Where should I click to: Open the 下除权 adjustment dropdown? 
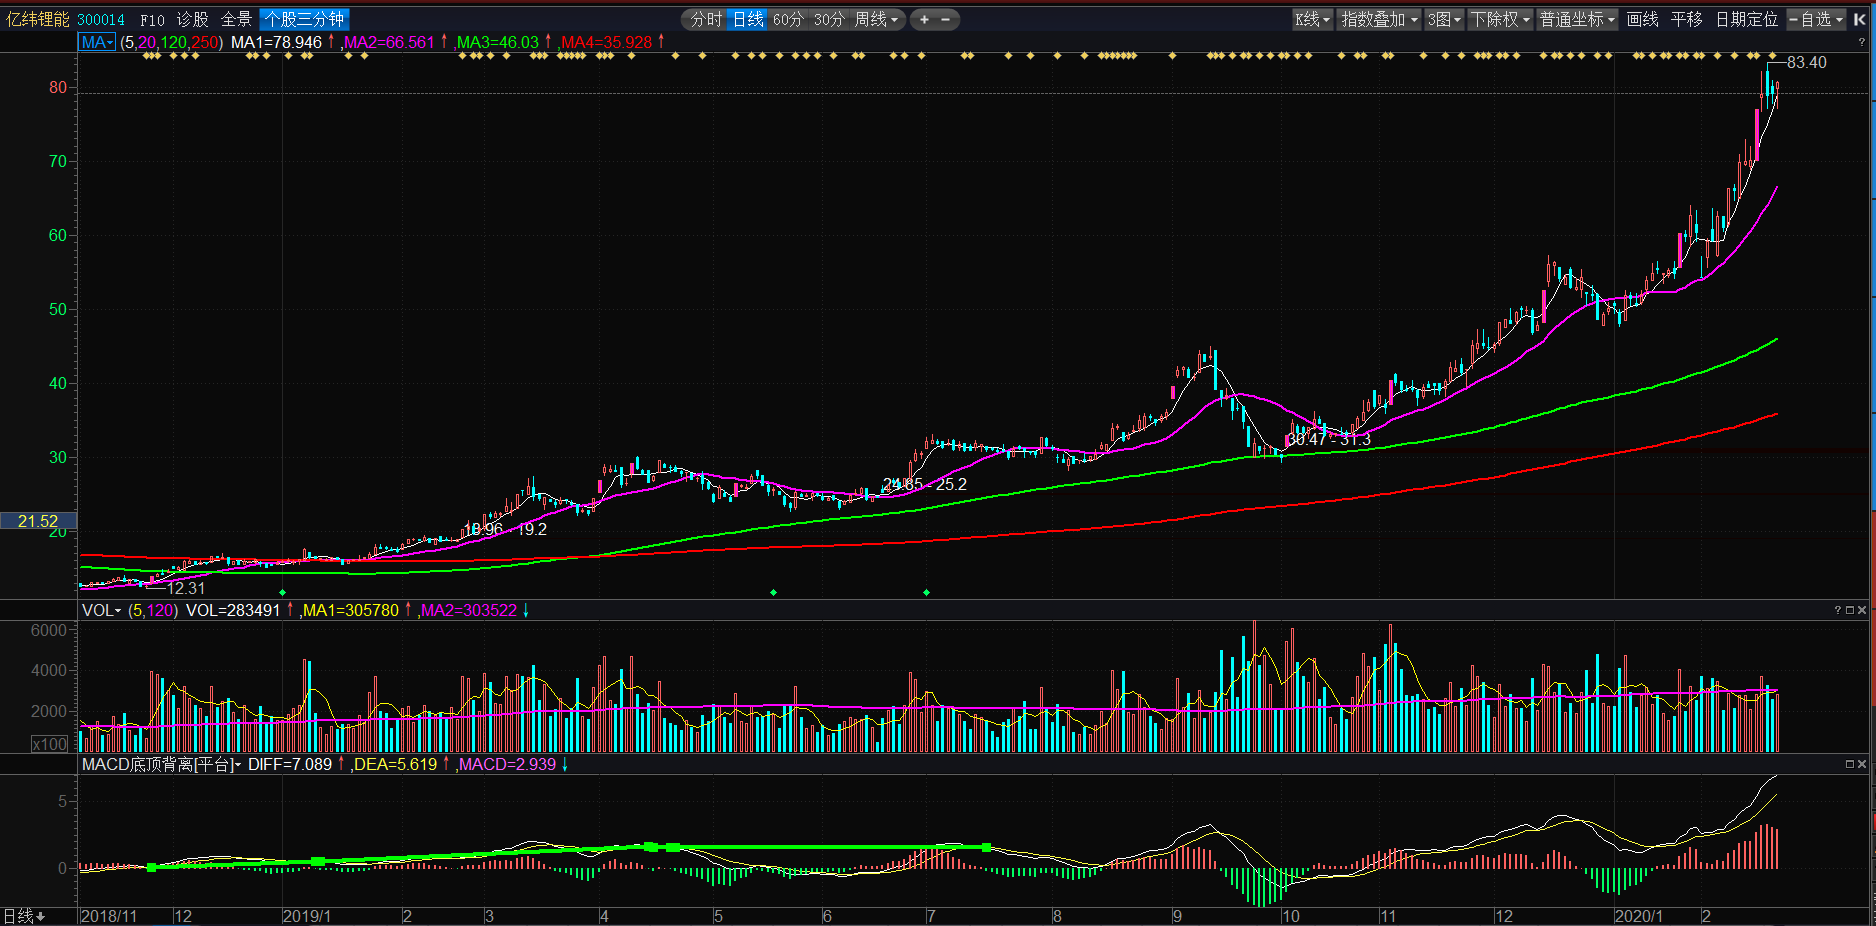click(x=1500, y=19)
